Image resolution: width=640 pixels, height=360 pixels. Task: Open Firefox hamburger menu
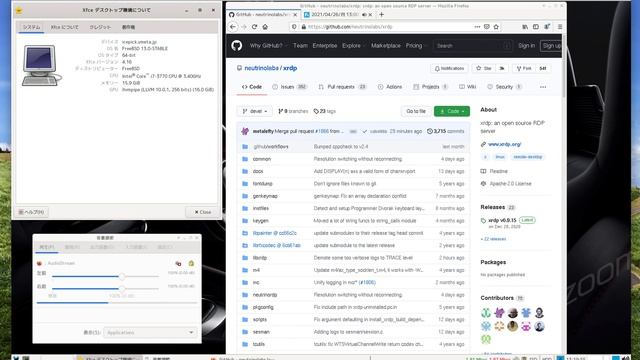click(x=560, y=27)
